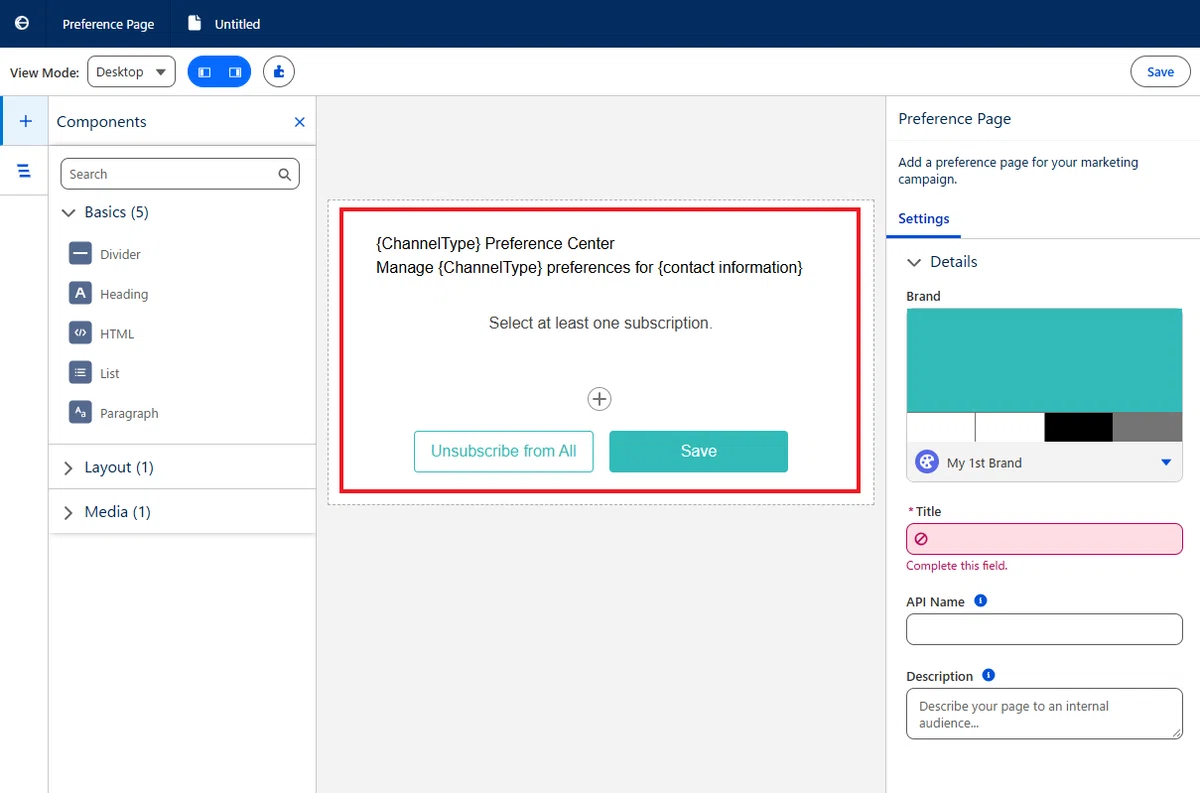Click the "{ChannelType} Preference Center" heading text
Image resolution: width=1200 pixels, height=793 pixels.
point(495,243)
